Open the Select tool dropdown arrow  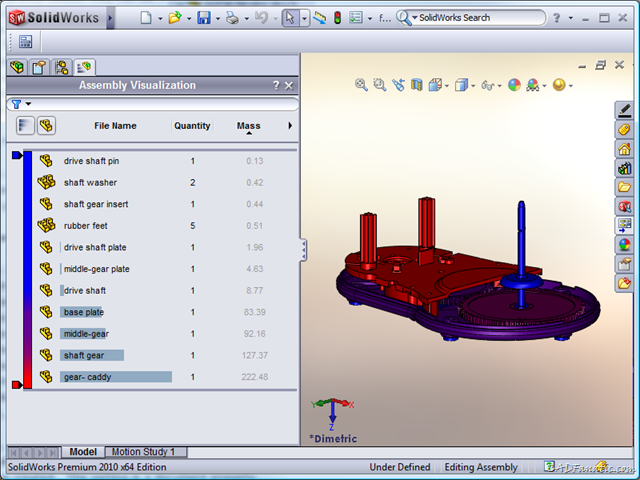(x=304, y=18)
